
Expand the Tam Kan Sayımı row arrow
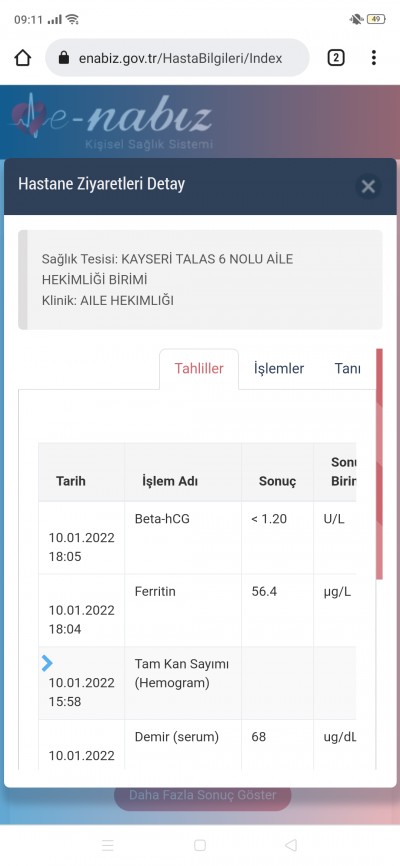click(47, 664)
